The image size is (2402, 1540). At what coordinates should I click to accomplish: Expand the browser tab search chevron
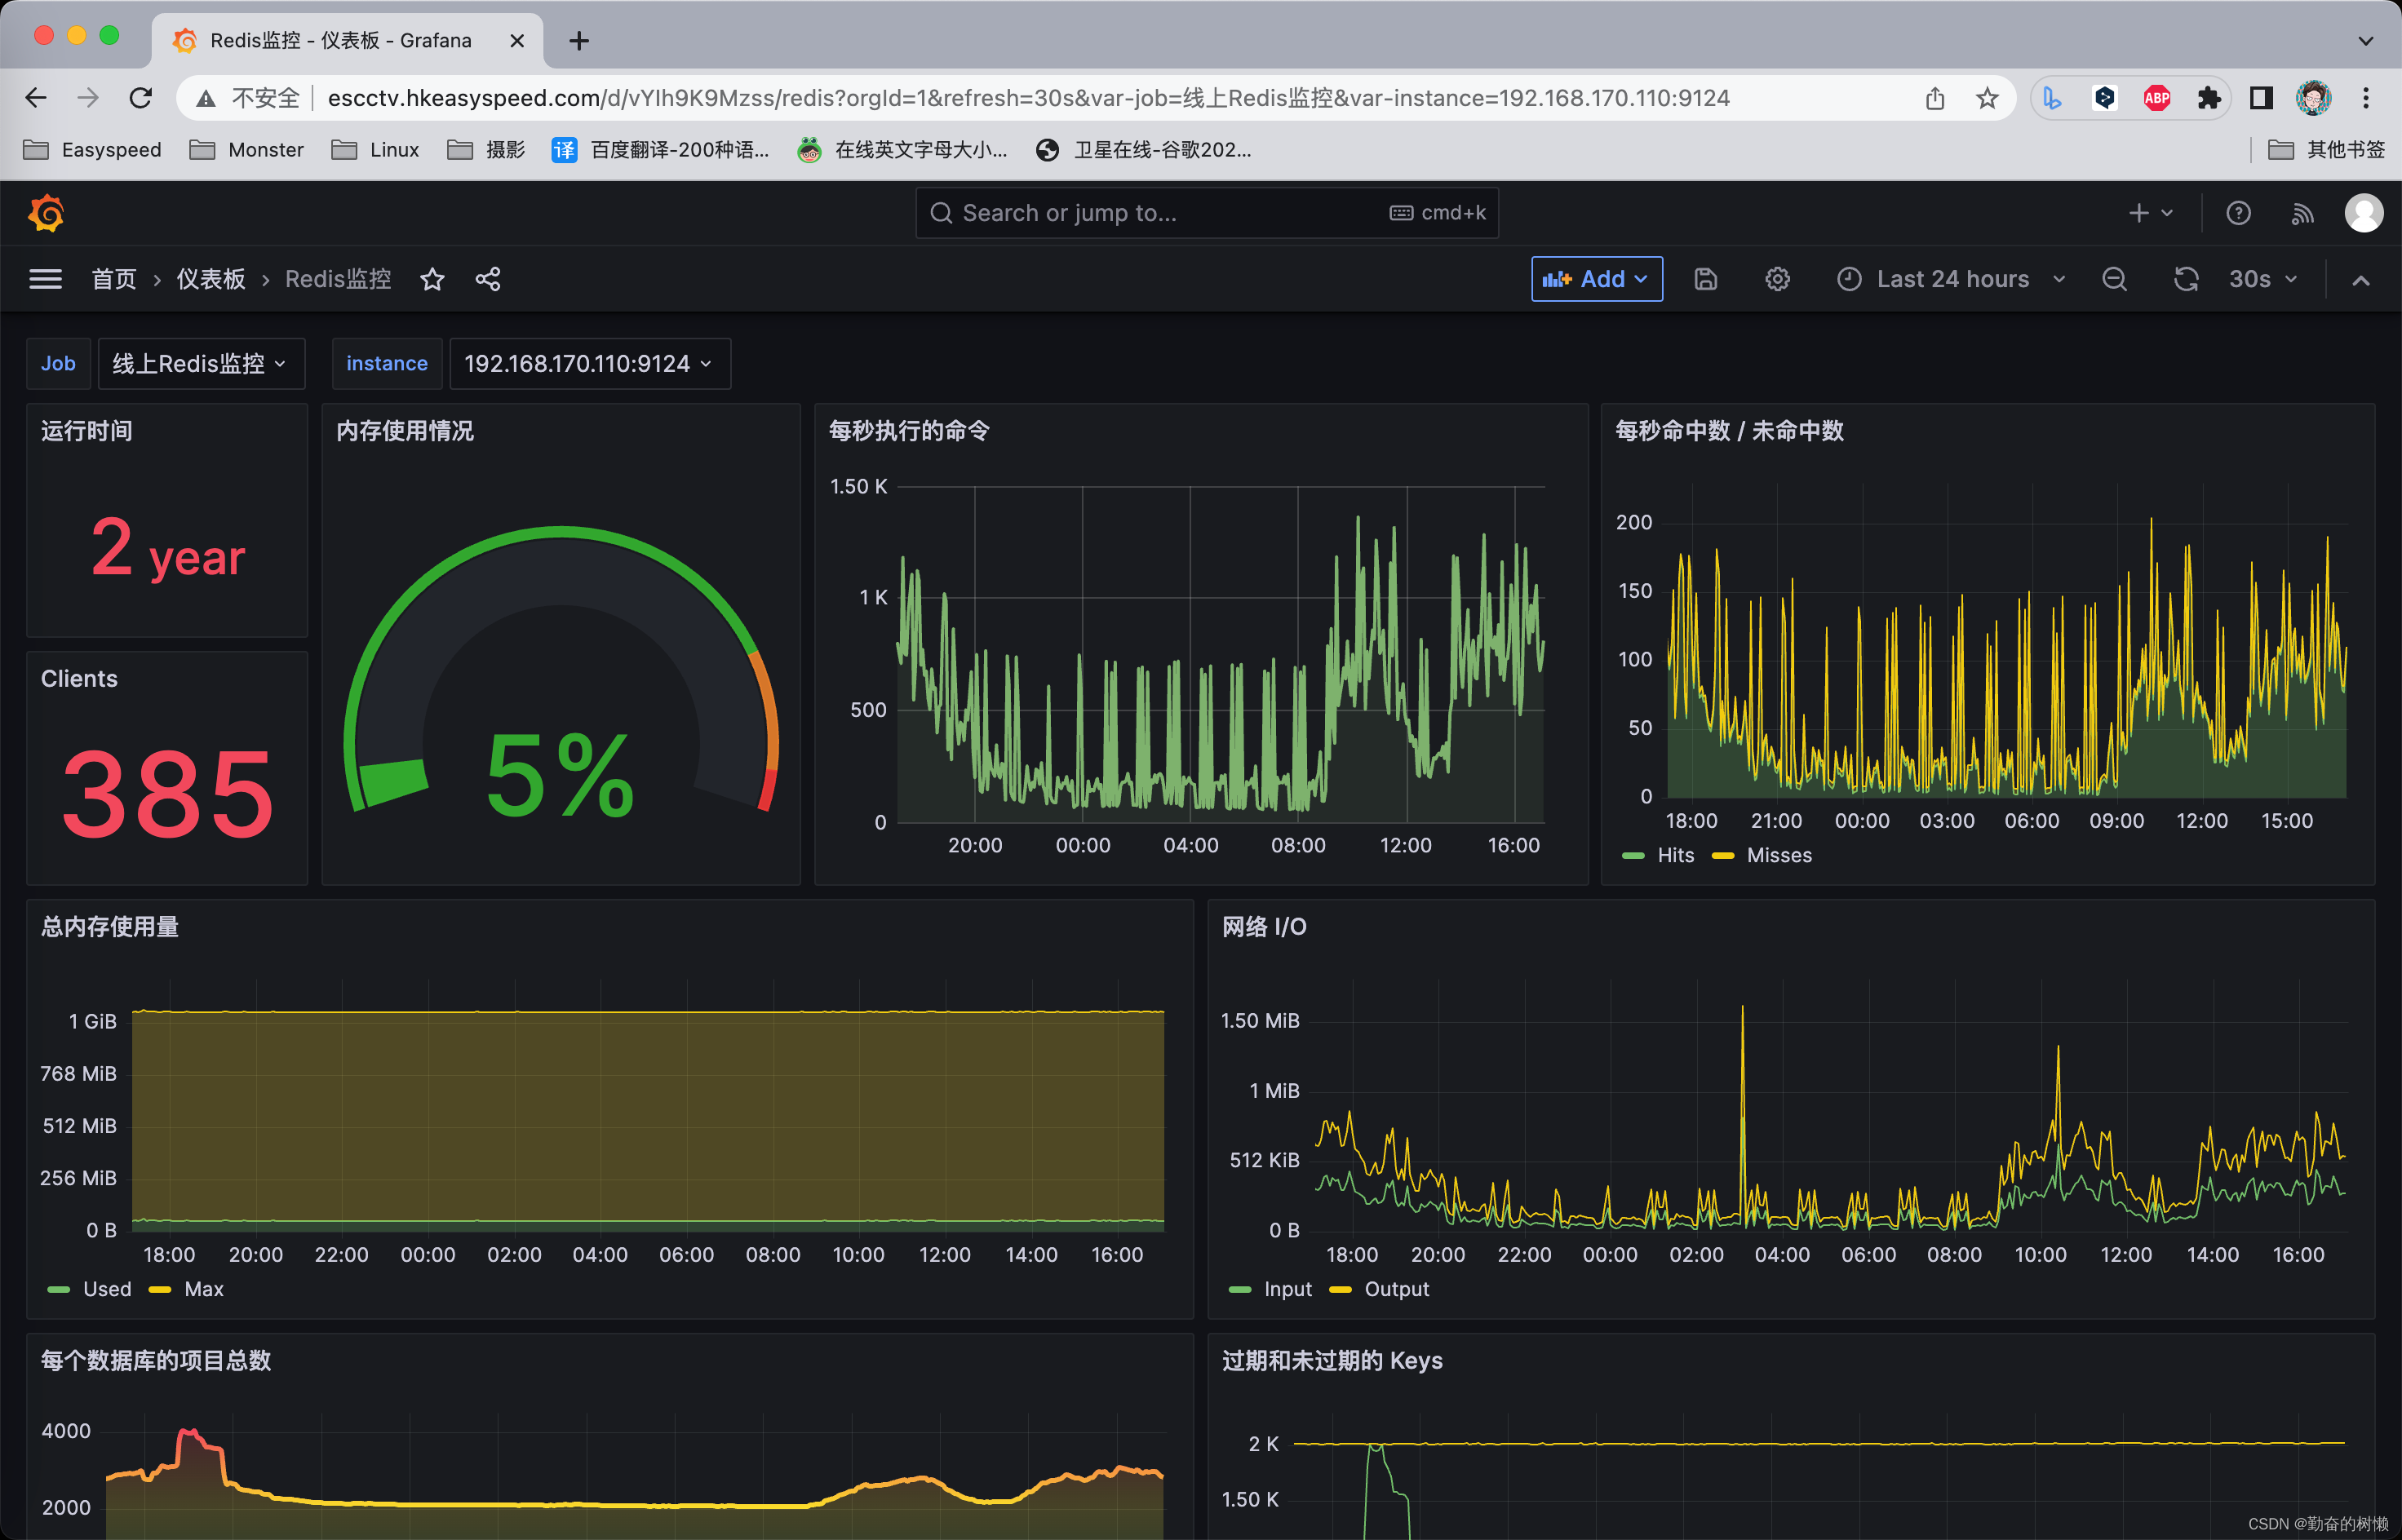click(2365, 41)
